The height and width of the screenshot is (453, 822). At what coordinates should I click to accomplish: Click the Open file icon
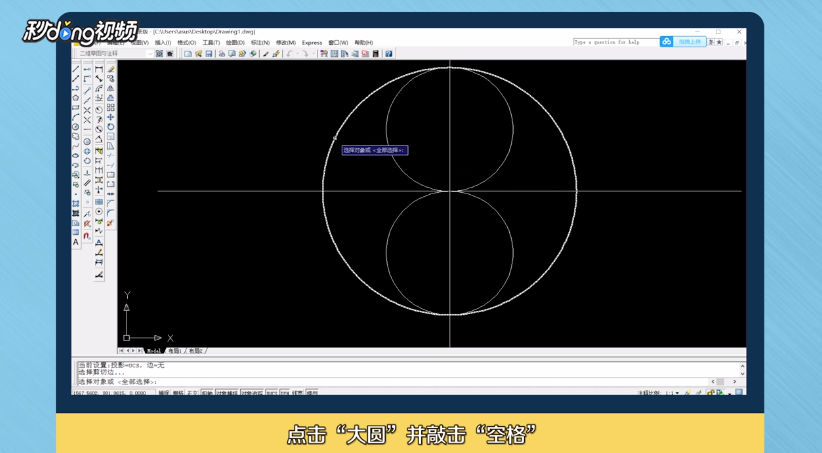199,53
